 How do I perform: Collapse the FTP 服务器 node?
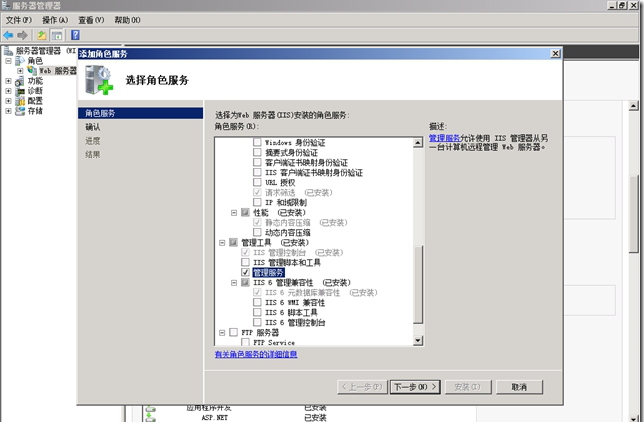point(222,332)
